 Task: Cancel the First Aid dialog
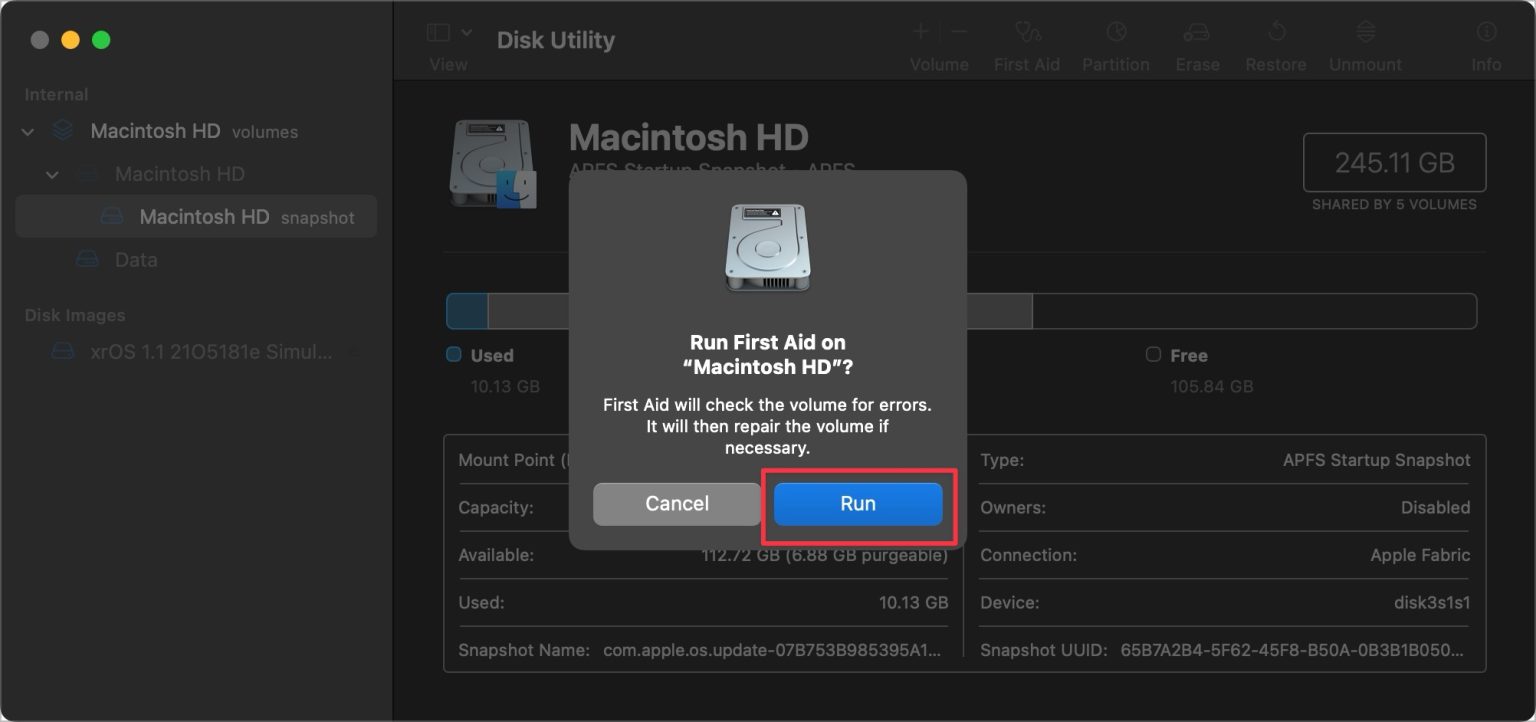pyautogui.click(x=676, y=504)
